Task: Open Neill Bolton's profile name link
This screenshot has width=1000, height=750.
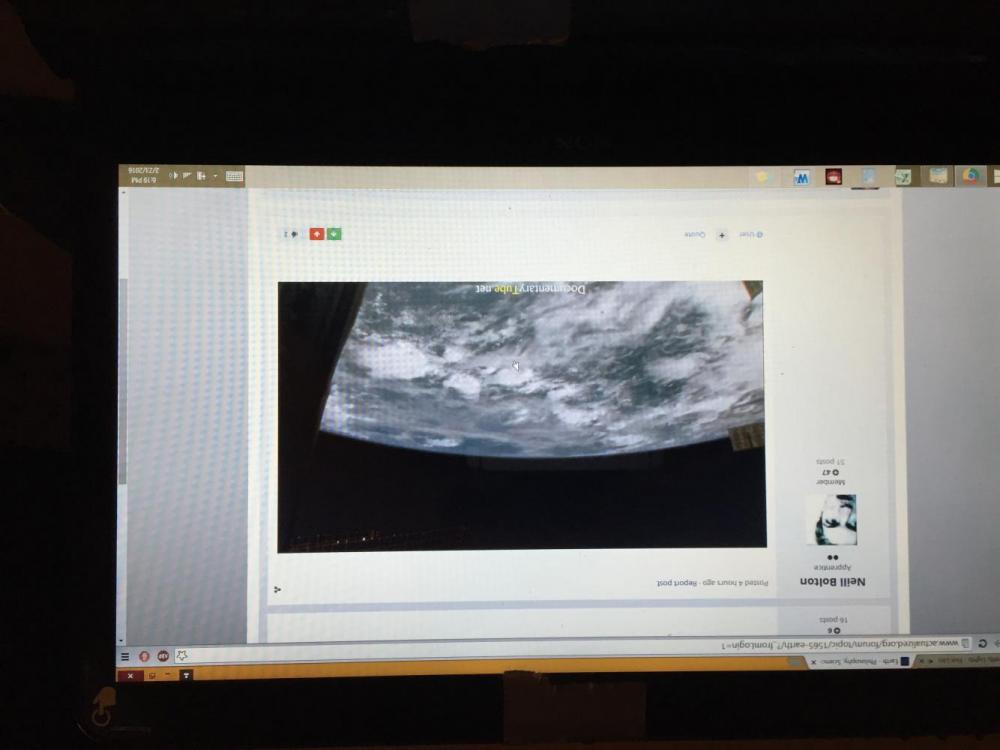Action: click(833, 582)
